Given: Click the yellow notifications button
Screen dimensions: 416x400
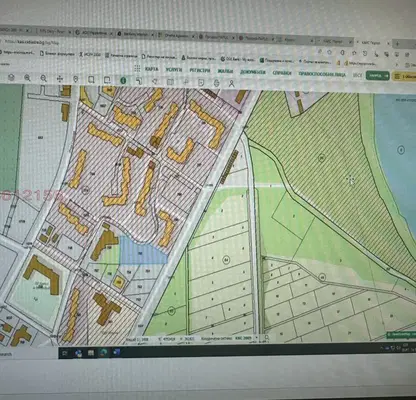Looking at the screenshot, I should pyautogui.click(x=404, y=76).
